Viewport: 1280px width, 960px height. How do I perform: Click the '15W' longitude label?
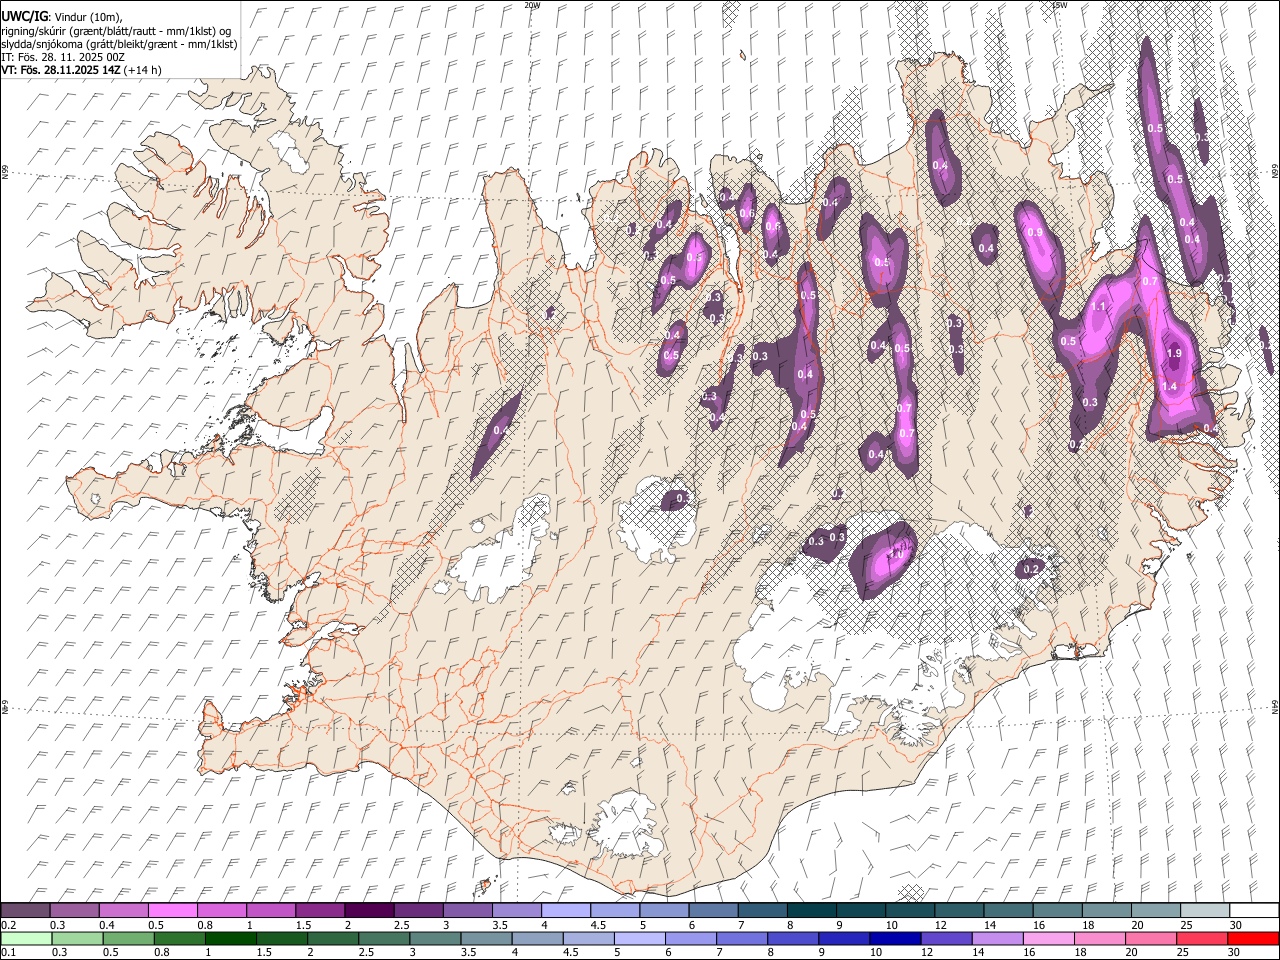click(x=1059, y=5)
